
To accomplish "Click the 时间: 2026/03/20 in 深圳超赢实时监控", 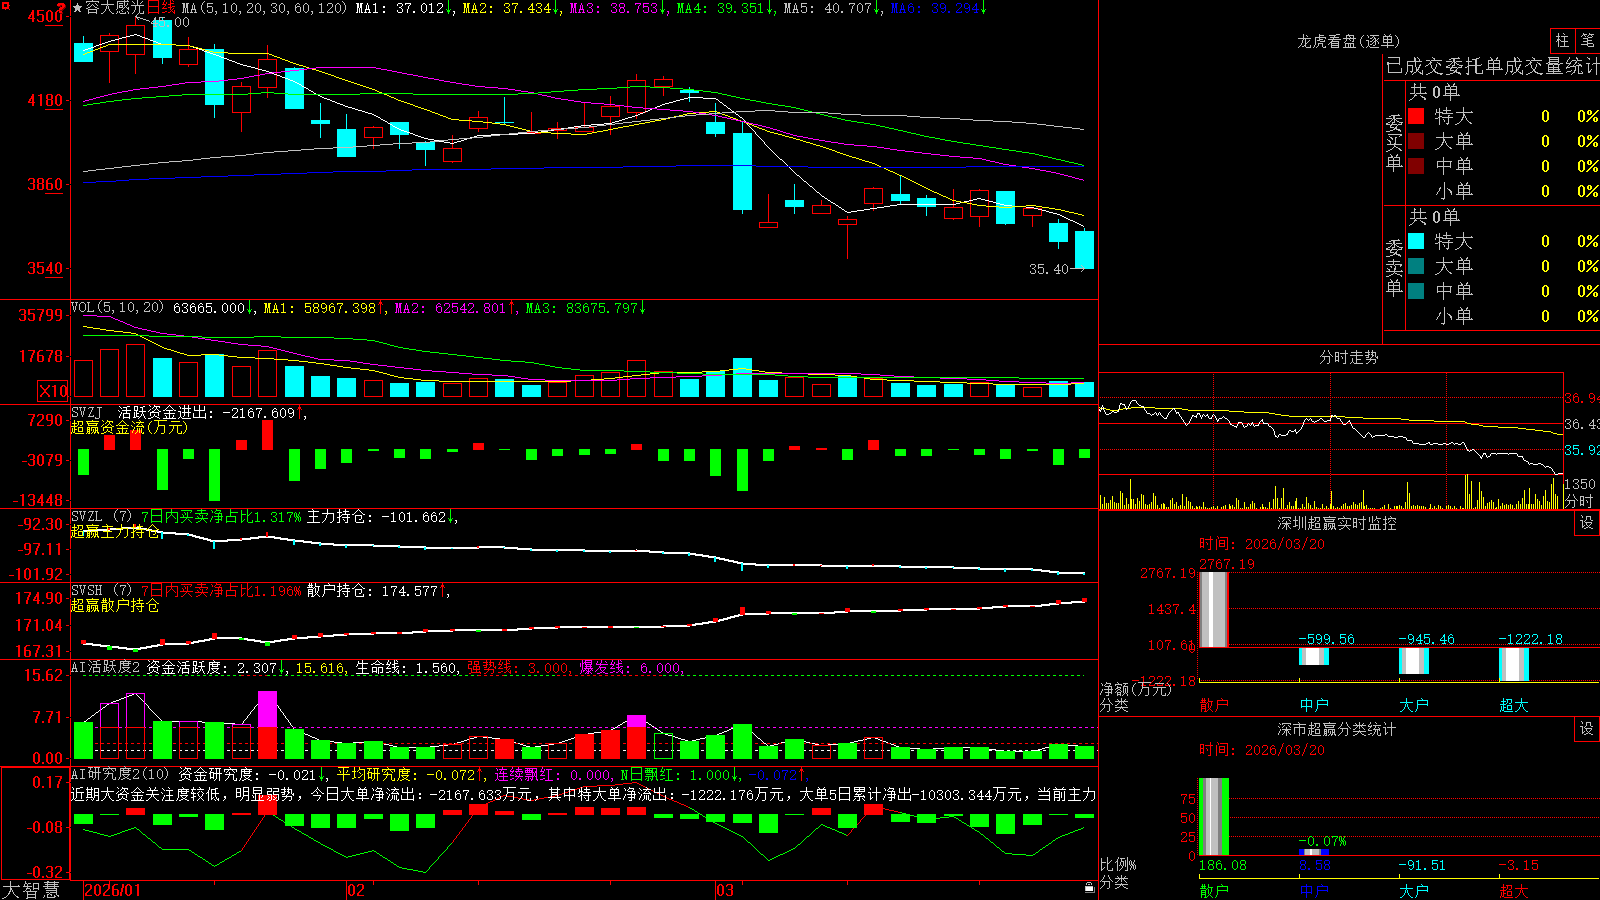I will tap(1262, 544).
